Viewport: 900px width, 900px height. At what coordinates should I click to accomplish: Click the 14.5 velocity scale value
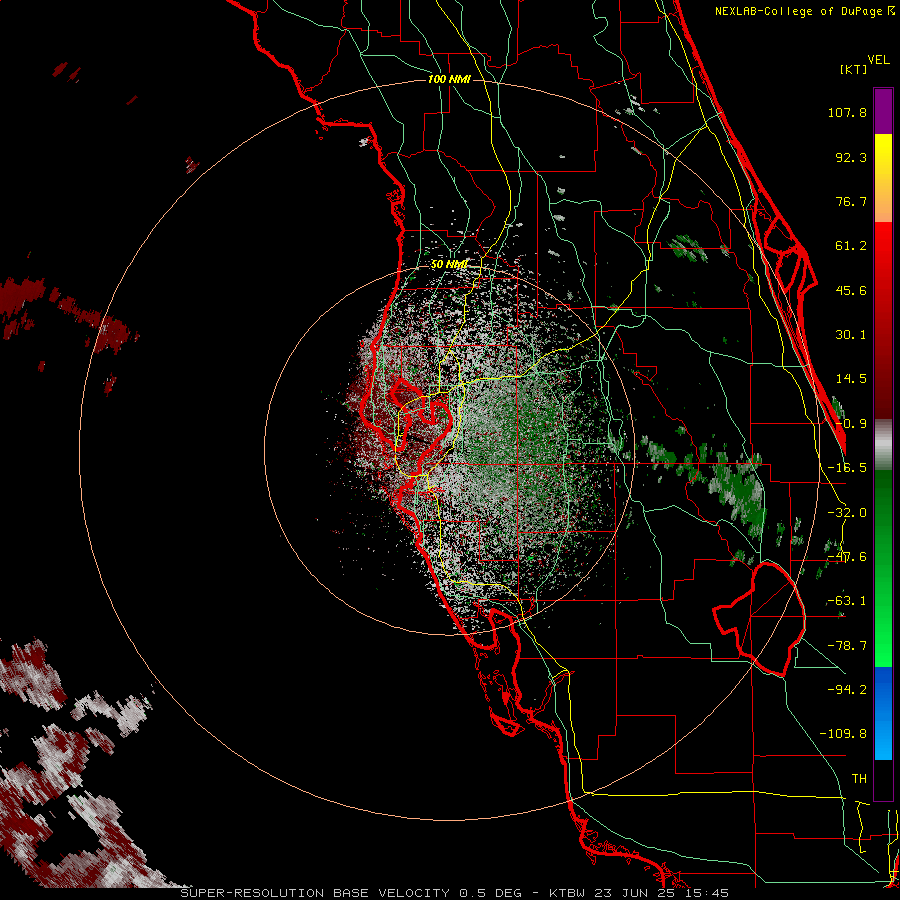851,379
